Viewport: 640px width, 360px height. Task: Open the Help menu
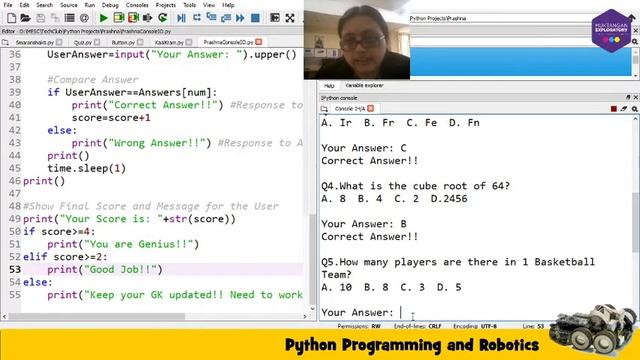(228, 5)
